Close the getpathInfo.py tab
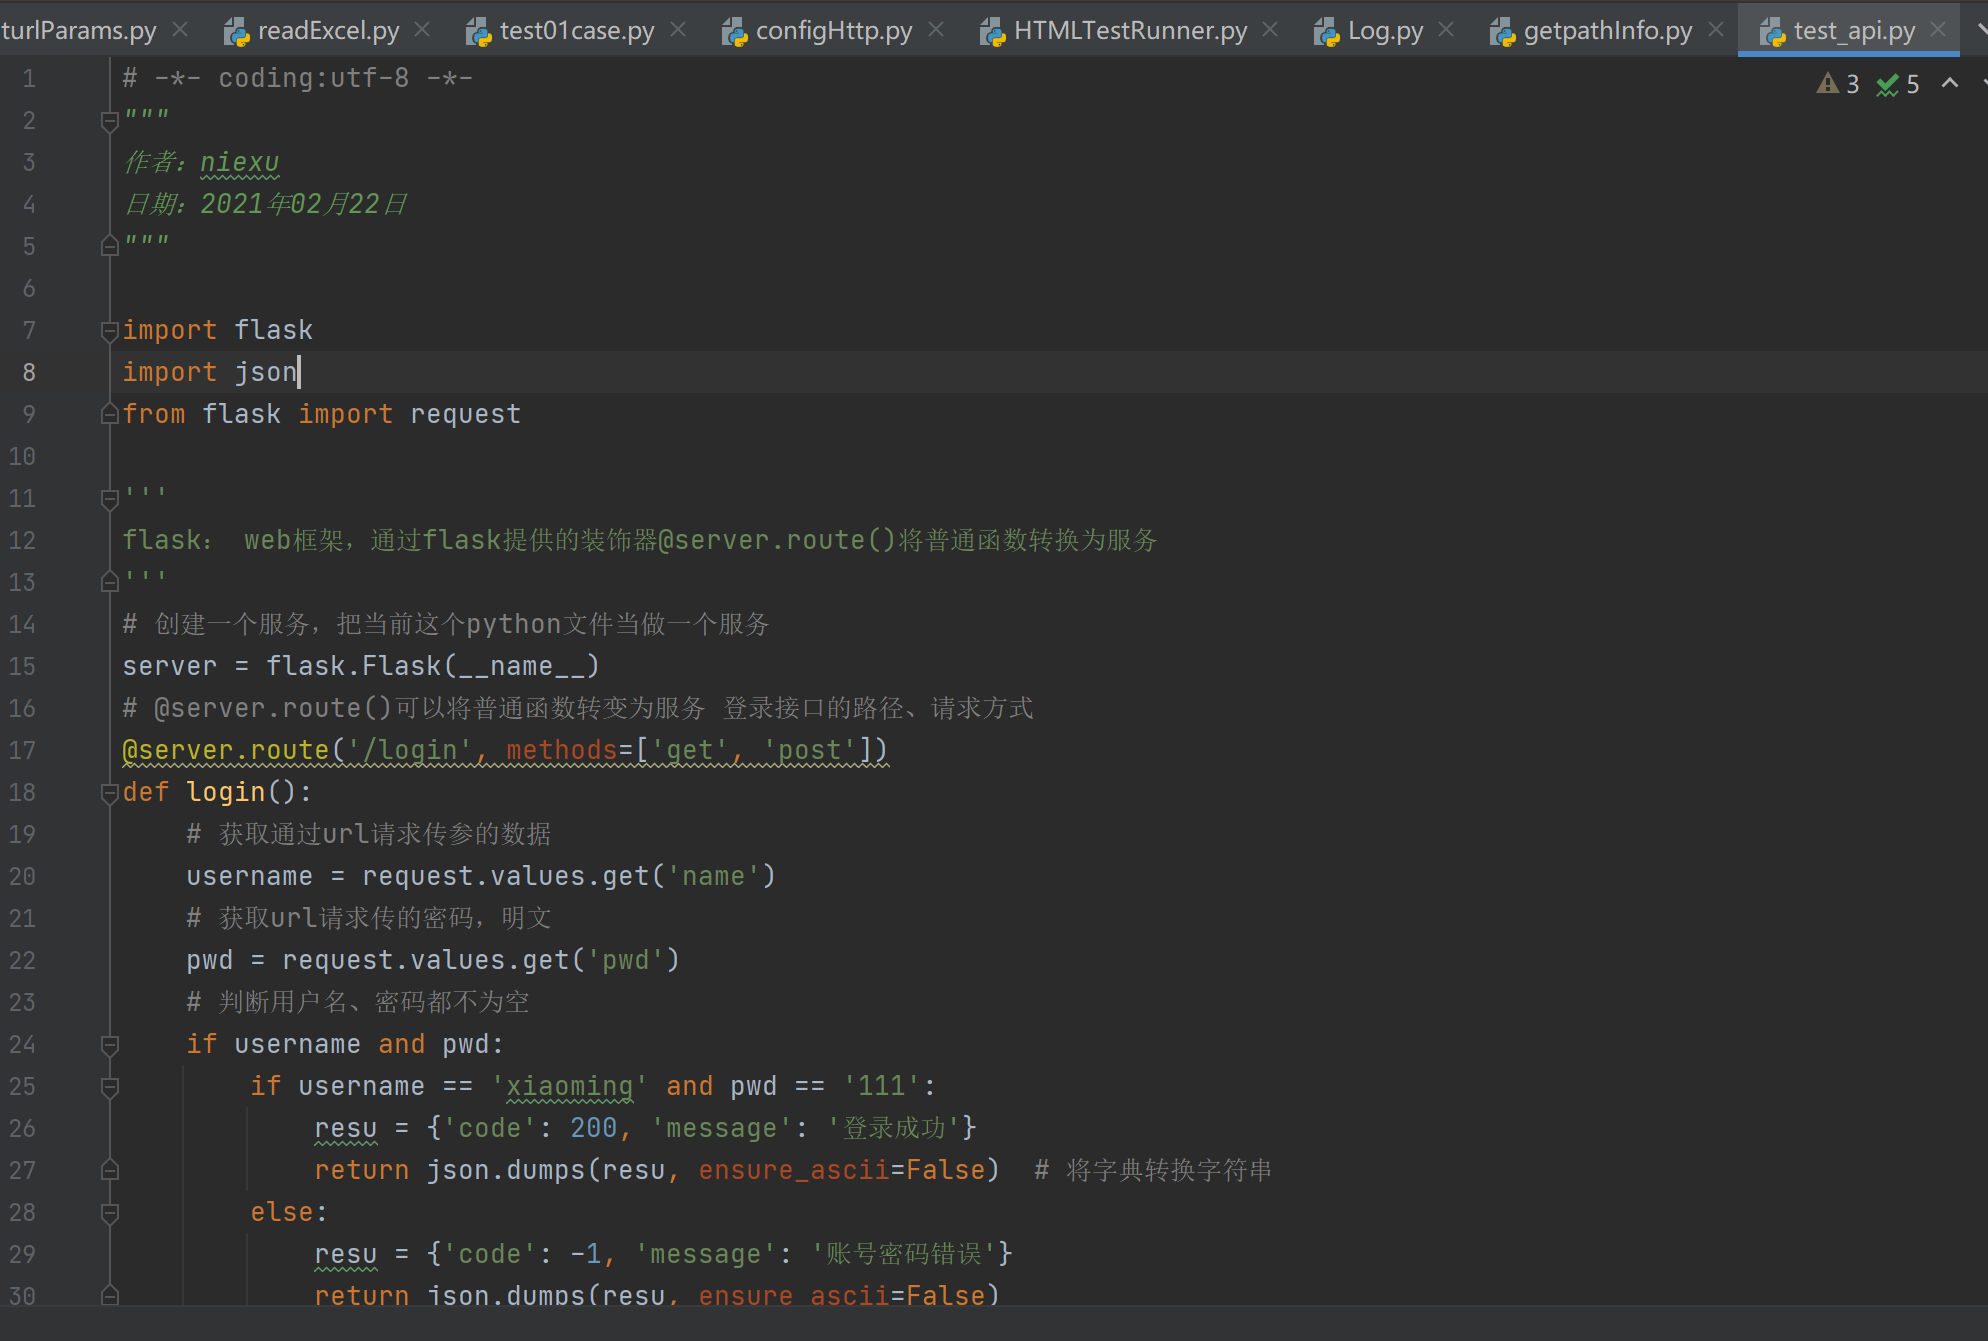 click(1716, 30)
